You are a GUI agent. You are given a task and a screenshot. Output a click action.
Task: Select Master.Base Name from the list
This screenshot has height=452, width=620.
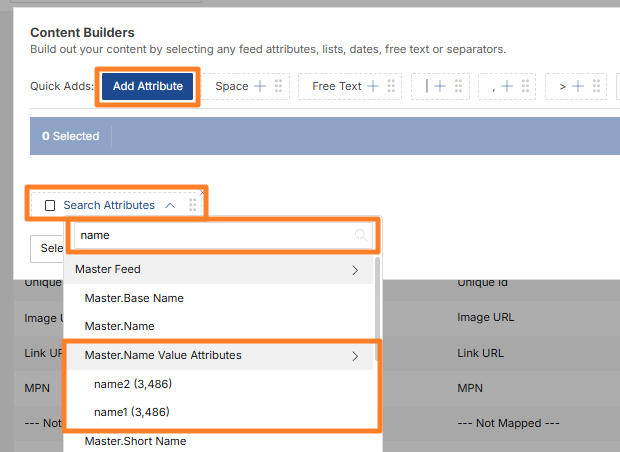[x=134, y=298]
